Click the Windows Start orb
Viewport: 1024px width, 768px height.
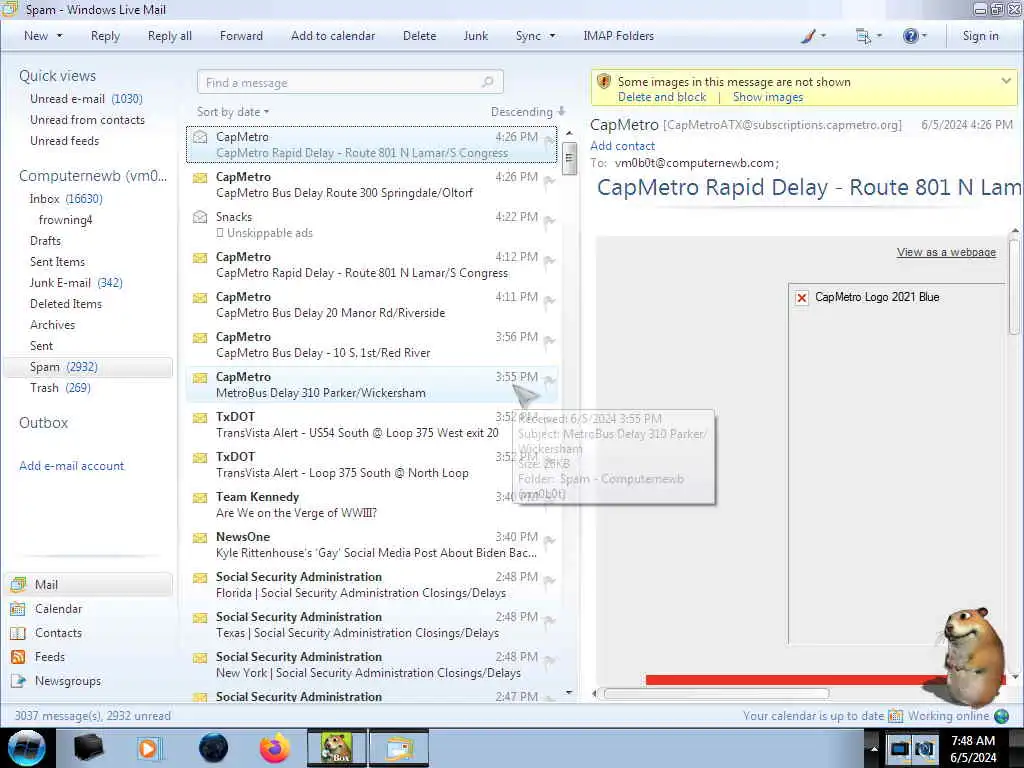point(27,748)
